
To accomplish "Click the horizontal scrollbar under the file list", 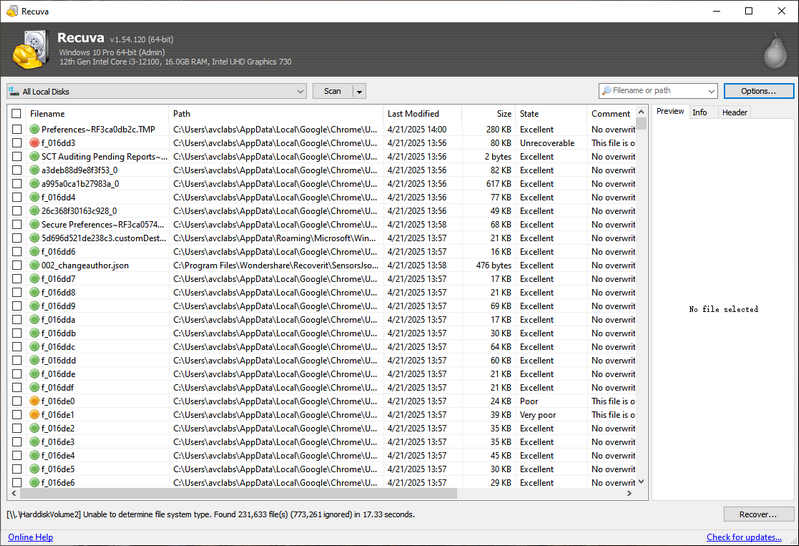I will pos(300,493).
